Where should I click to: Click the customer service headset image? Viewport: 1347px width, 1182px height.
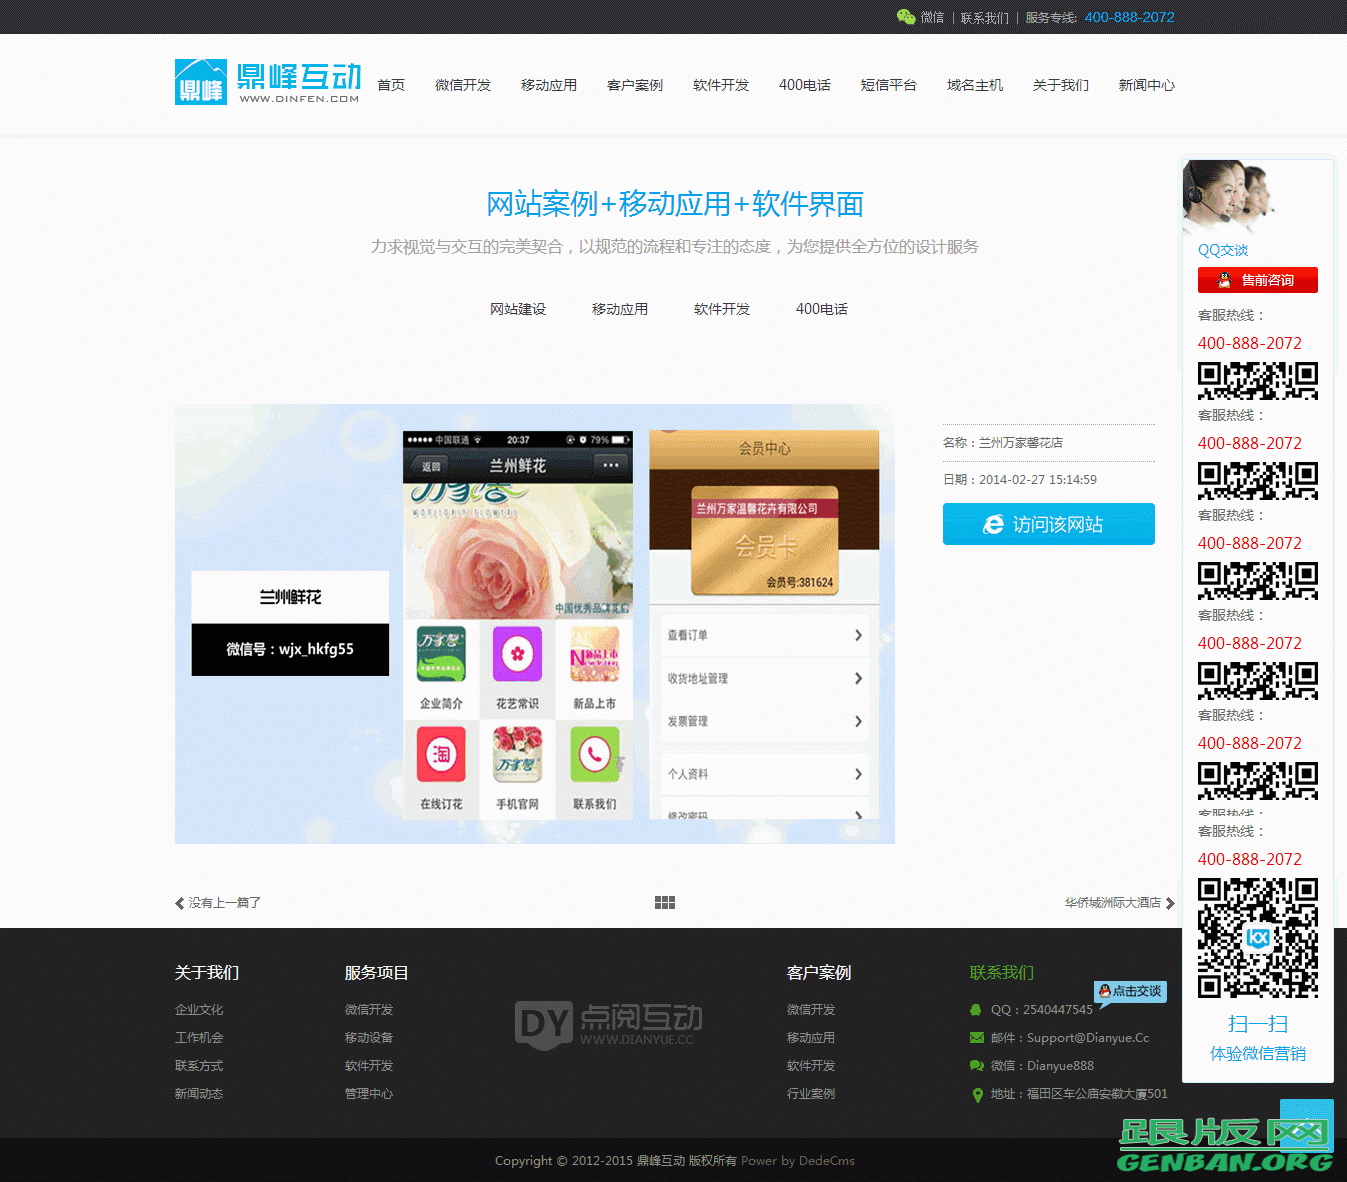[1257, 198]
